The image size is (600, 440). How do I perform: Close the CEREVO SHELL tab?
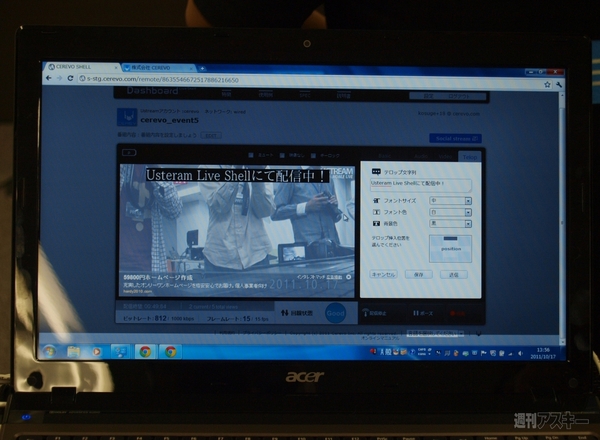(116, 68)
